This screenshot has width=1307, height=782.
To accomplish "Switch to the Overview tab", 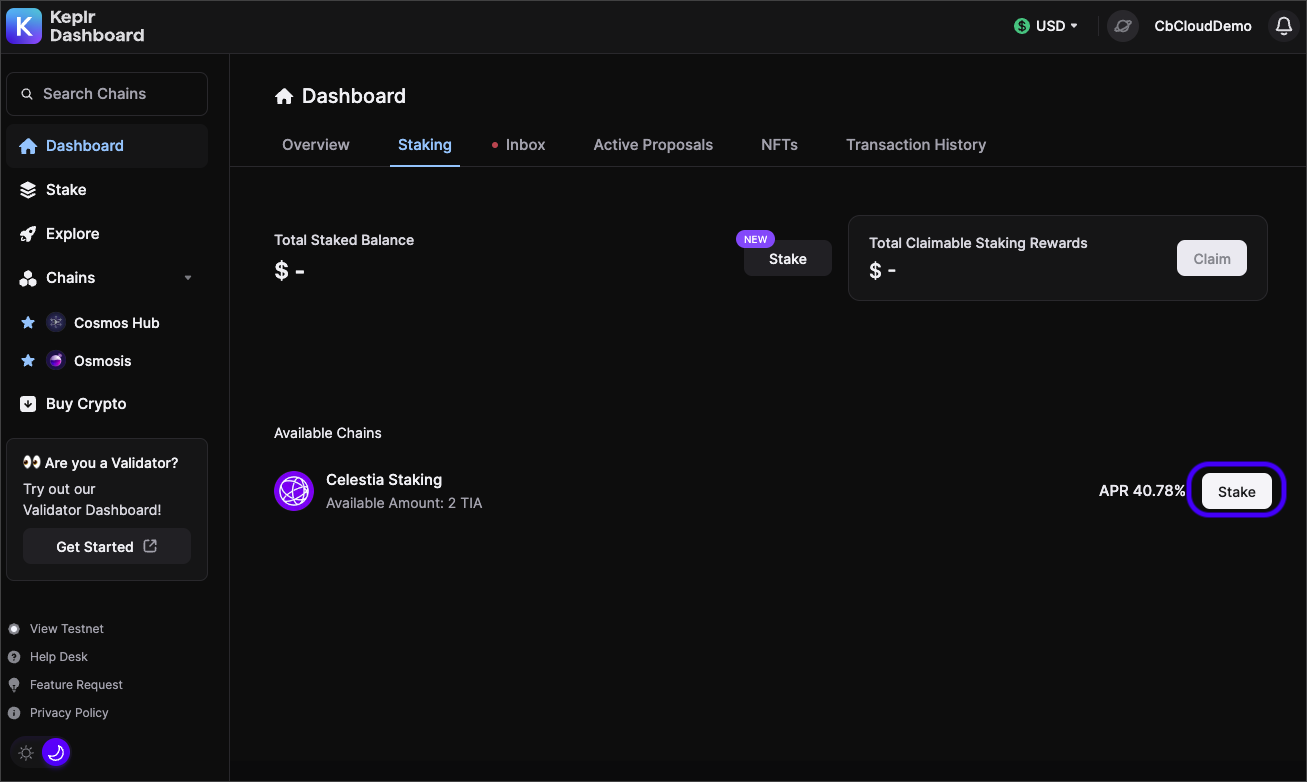I will pyautogui.click(x=316, y=145).
